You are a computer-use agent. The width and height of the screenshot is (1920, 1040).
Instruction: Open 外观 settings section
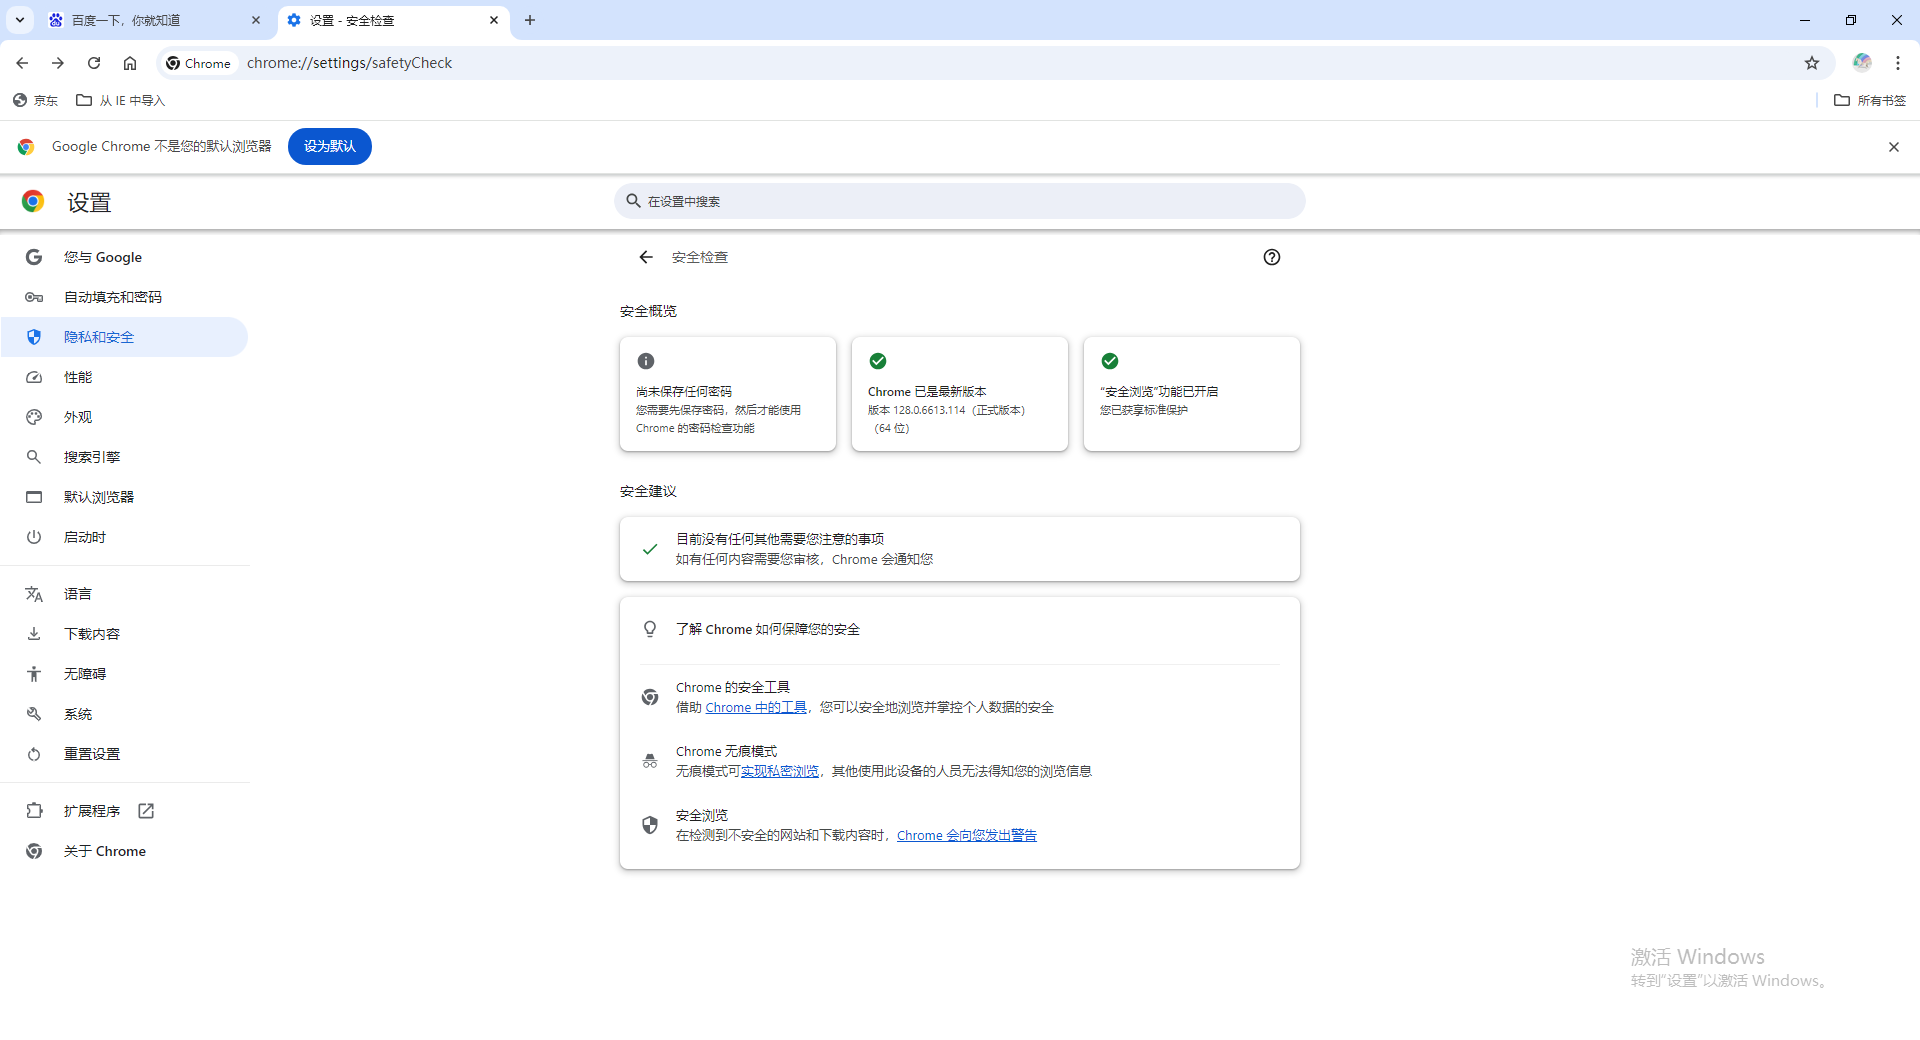(124, 417)
